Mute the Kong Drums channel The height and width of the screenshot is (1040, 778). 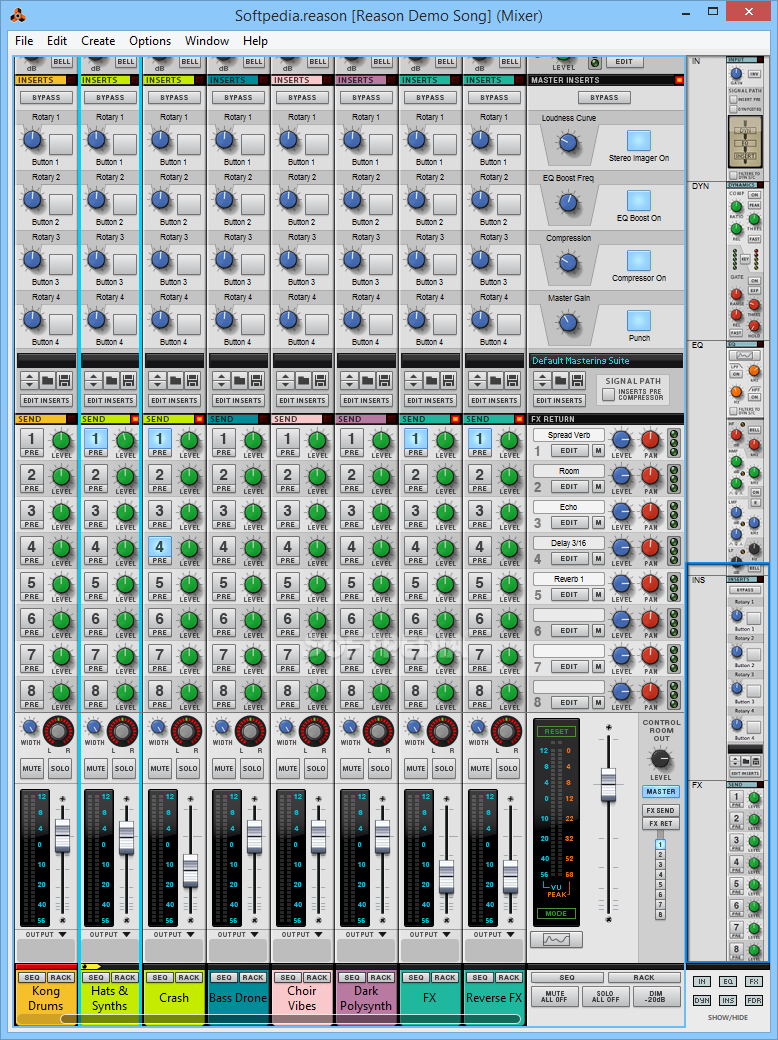(32, 769)
